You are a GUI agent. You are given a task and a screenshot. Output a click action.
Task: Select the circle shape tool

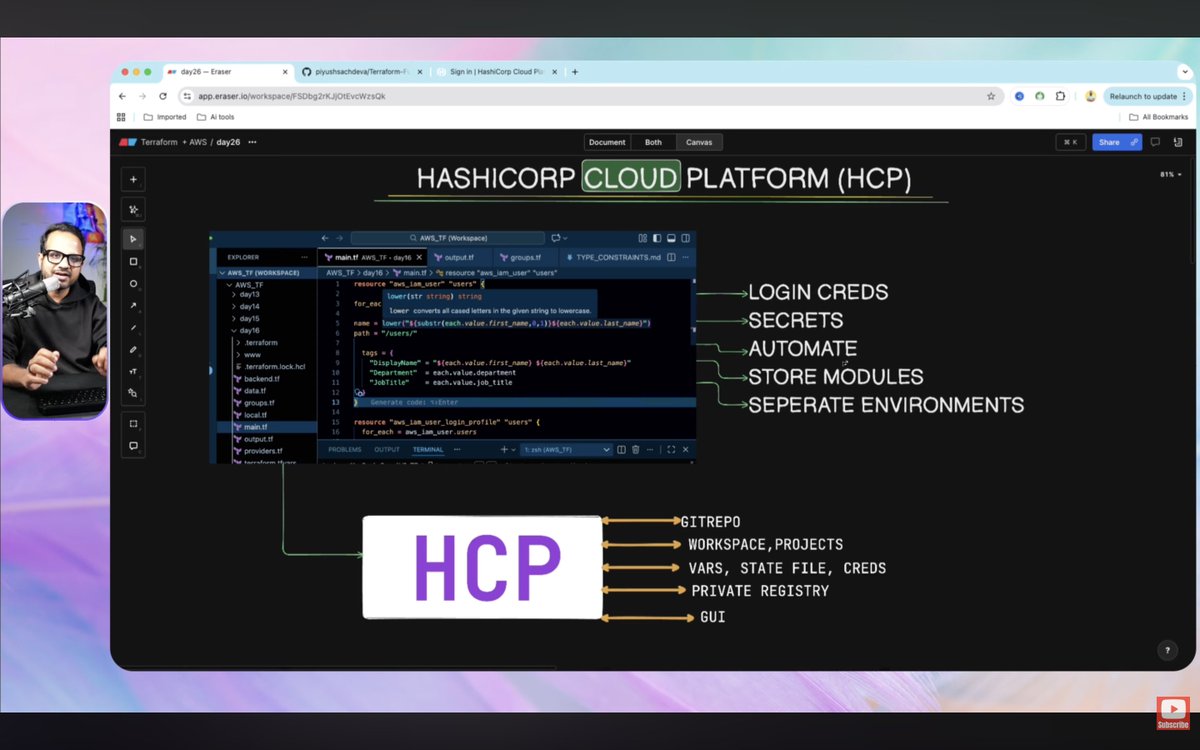pyautogui.click(x=134, y=283)
